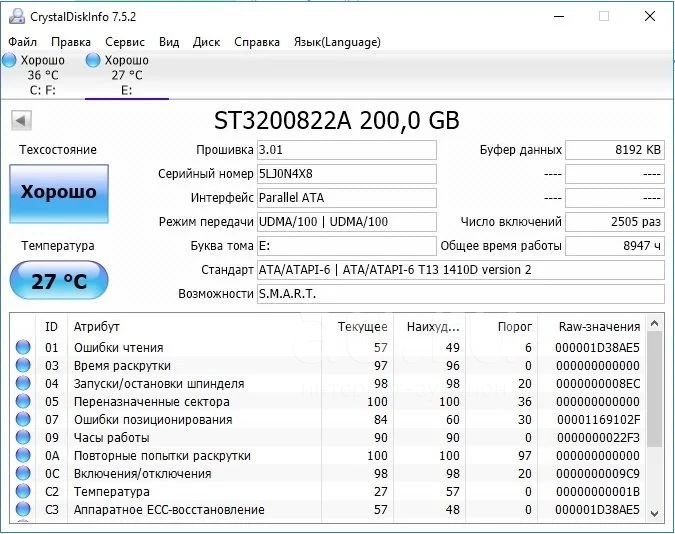Open the Сервис menu
Screen dimensions: 675x534
point(125,42)
